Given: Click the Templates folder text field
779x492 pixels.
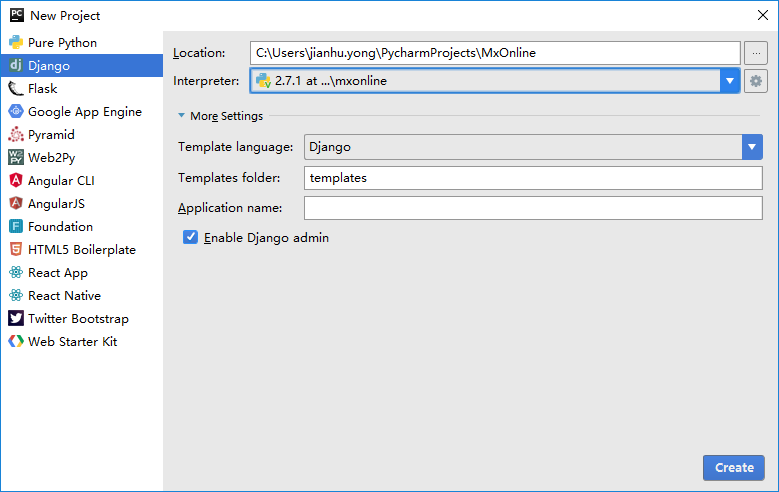Looking at the screenshot, I should (x=533, y=178).
